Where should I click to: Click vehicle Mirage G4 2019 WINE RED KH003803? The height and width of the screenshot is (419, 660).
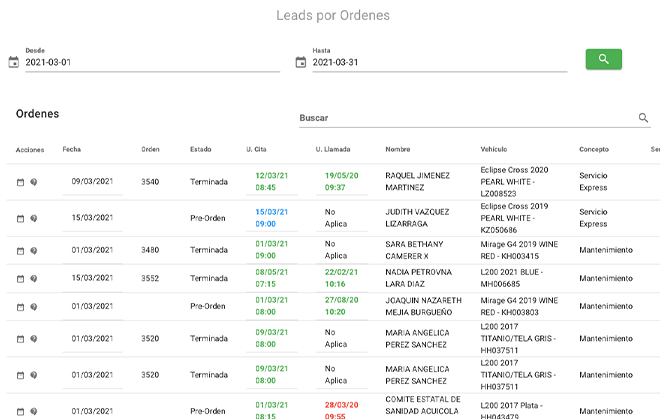coord(519,306)
